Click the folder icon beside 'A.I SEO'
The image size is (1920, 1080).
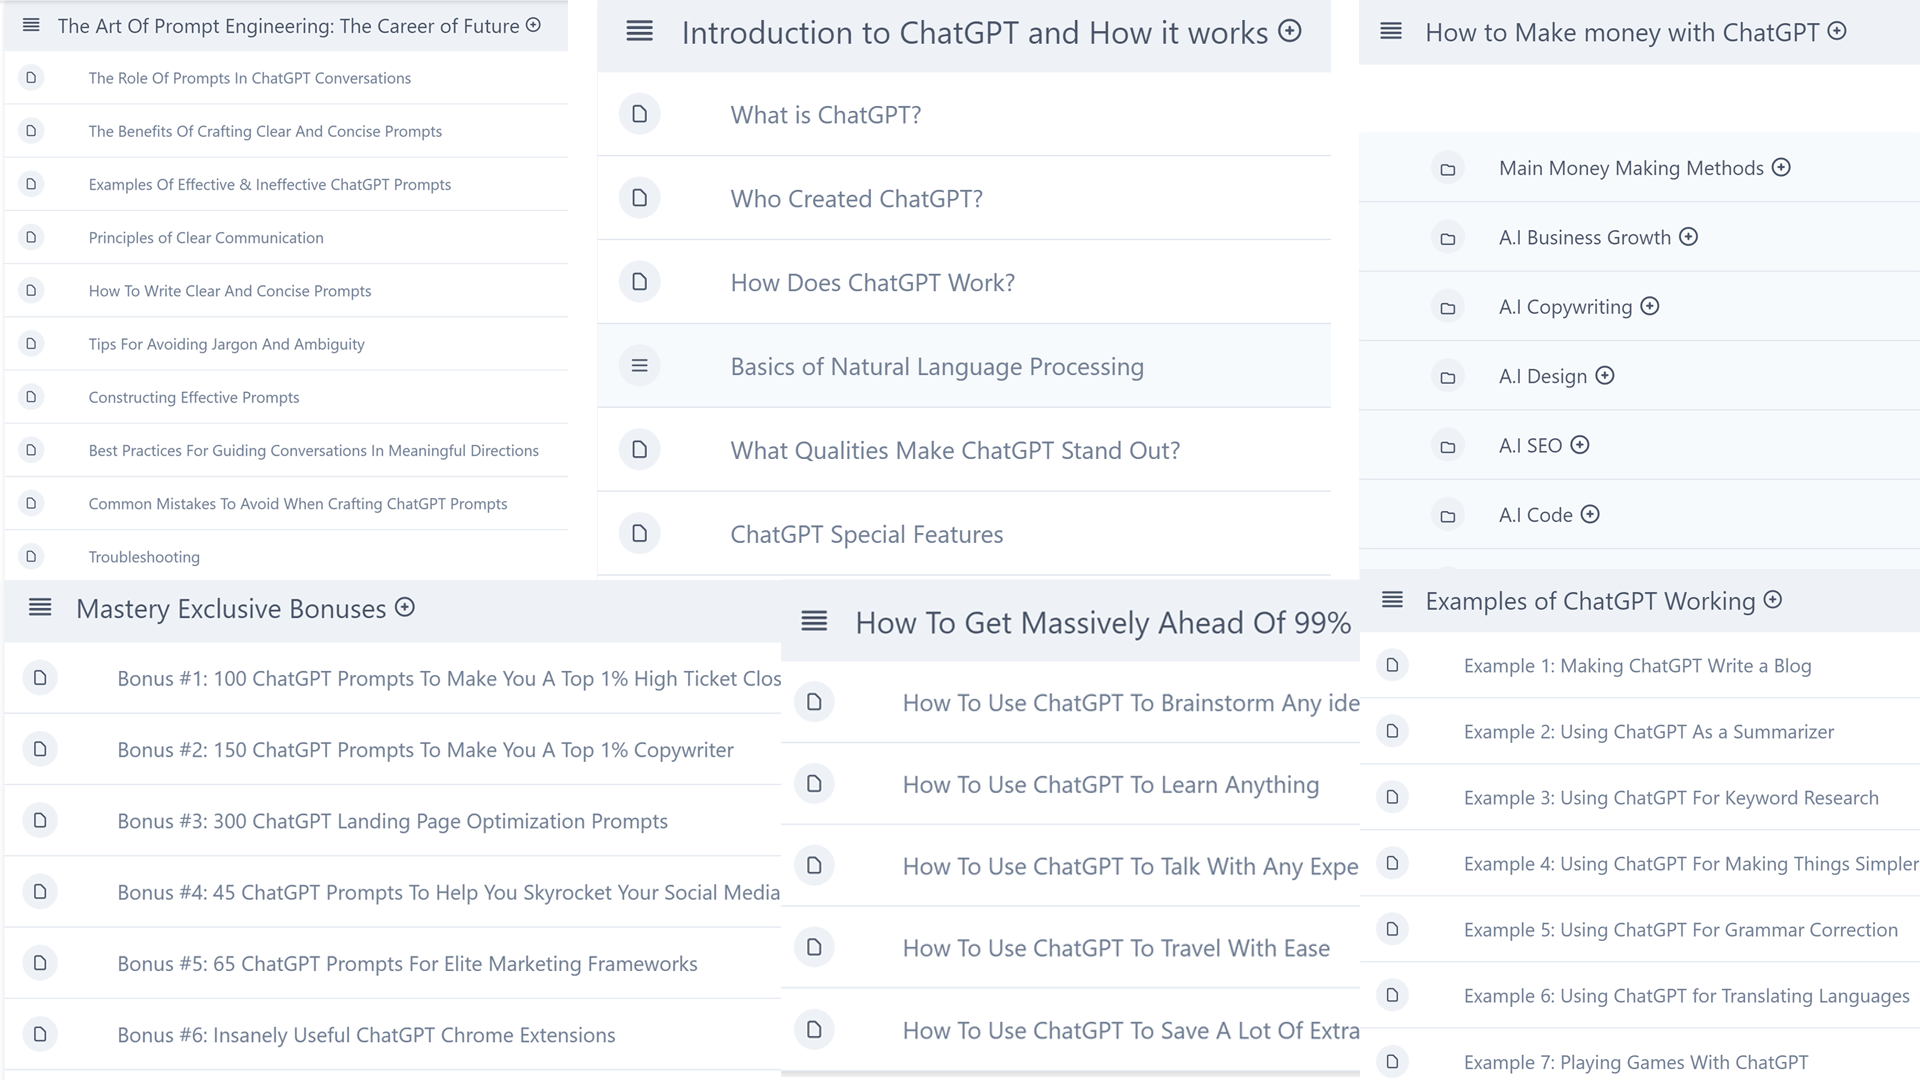click(1447, 446)
